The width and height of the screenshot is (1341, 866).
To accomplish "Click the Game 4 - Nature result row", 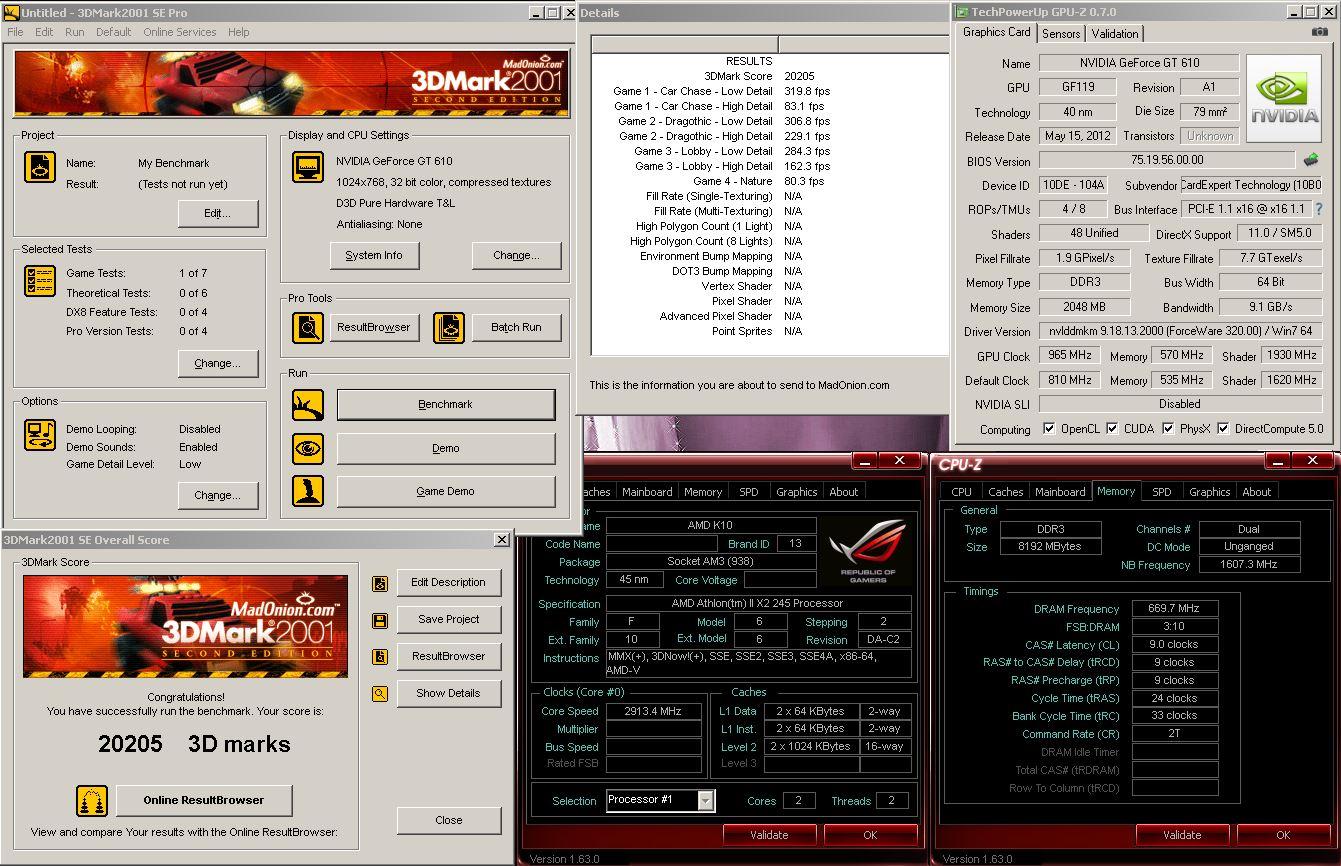I will point(768,181).
